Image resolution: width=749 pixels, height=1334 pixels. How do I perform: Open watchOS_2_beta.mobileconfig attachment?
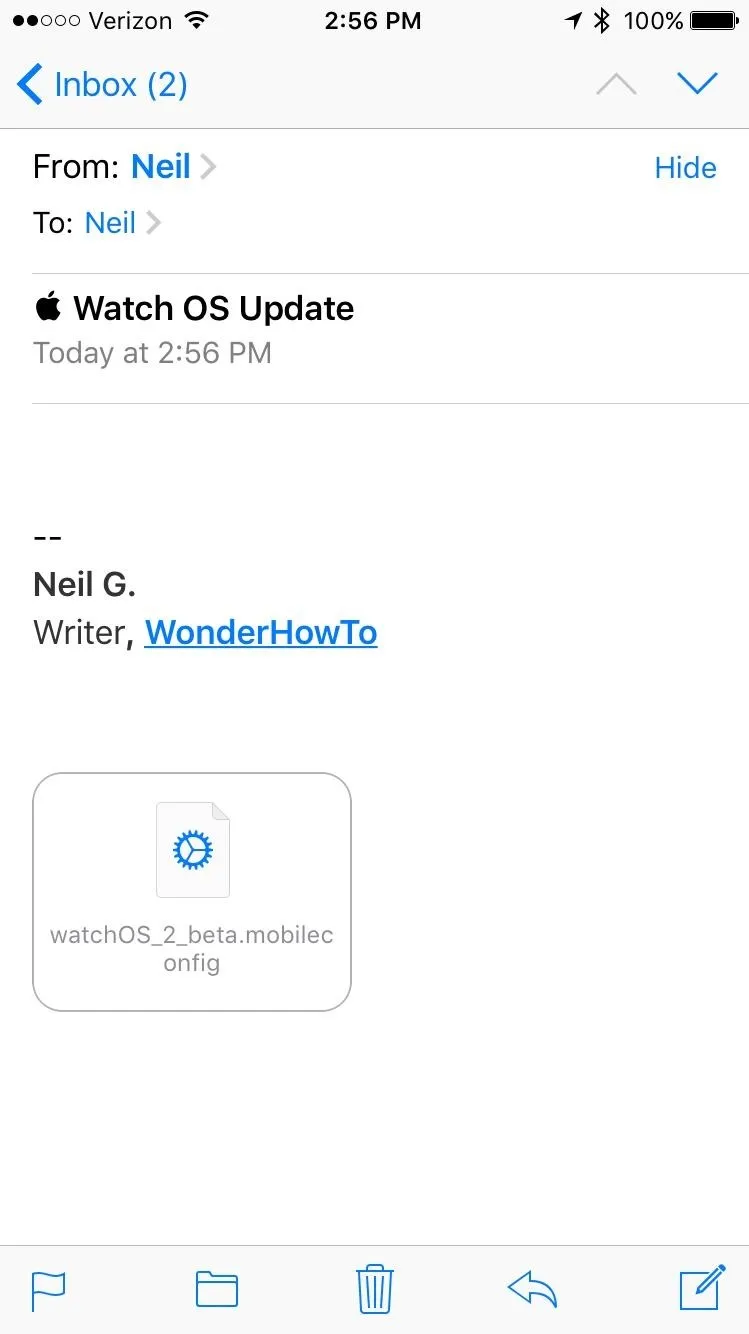click(192, 892)
